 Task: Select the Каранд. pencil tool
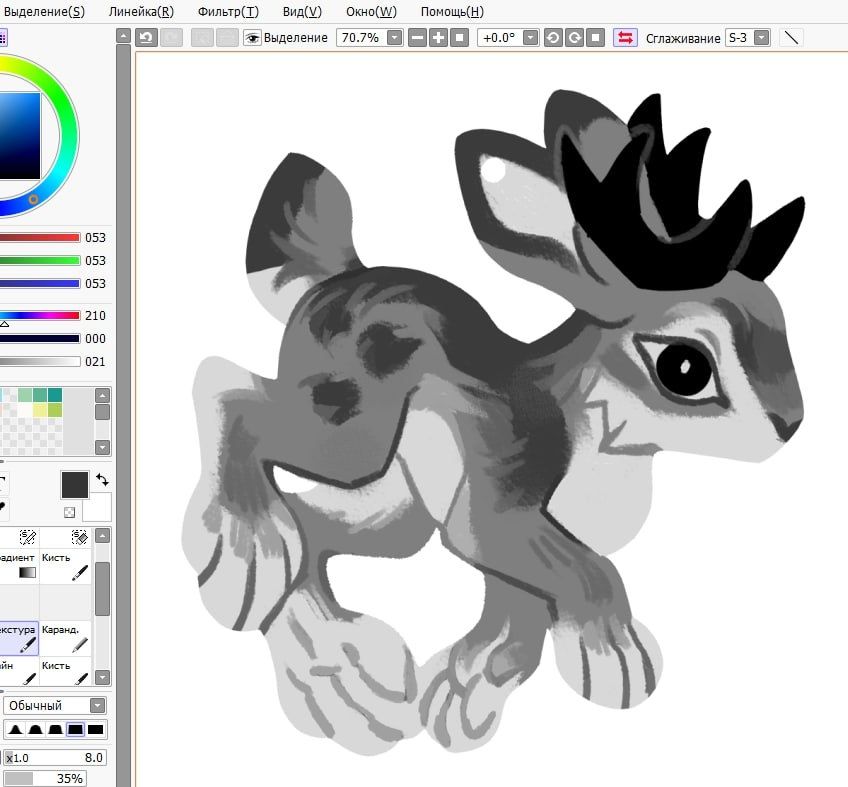pyautogui.click(x=65, y=638)
